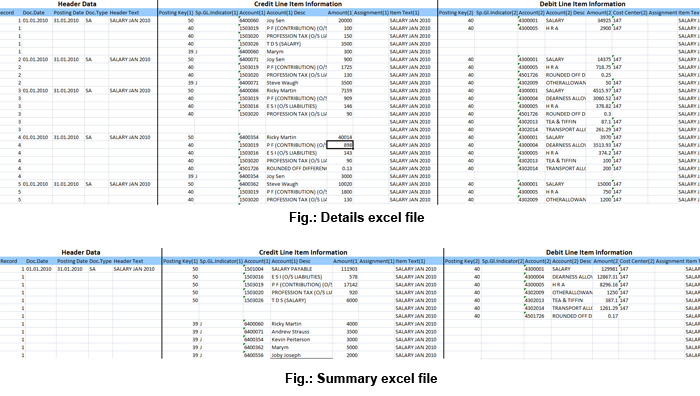Click amount 920 in Summary file
This screenshot has width=700, height=396.
(353, 293)
